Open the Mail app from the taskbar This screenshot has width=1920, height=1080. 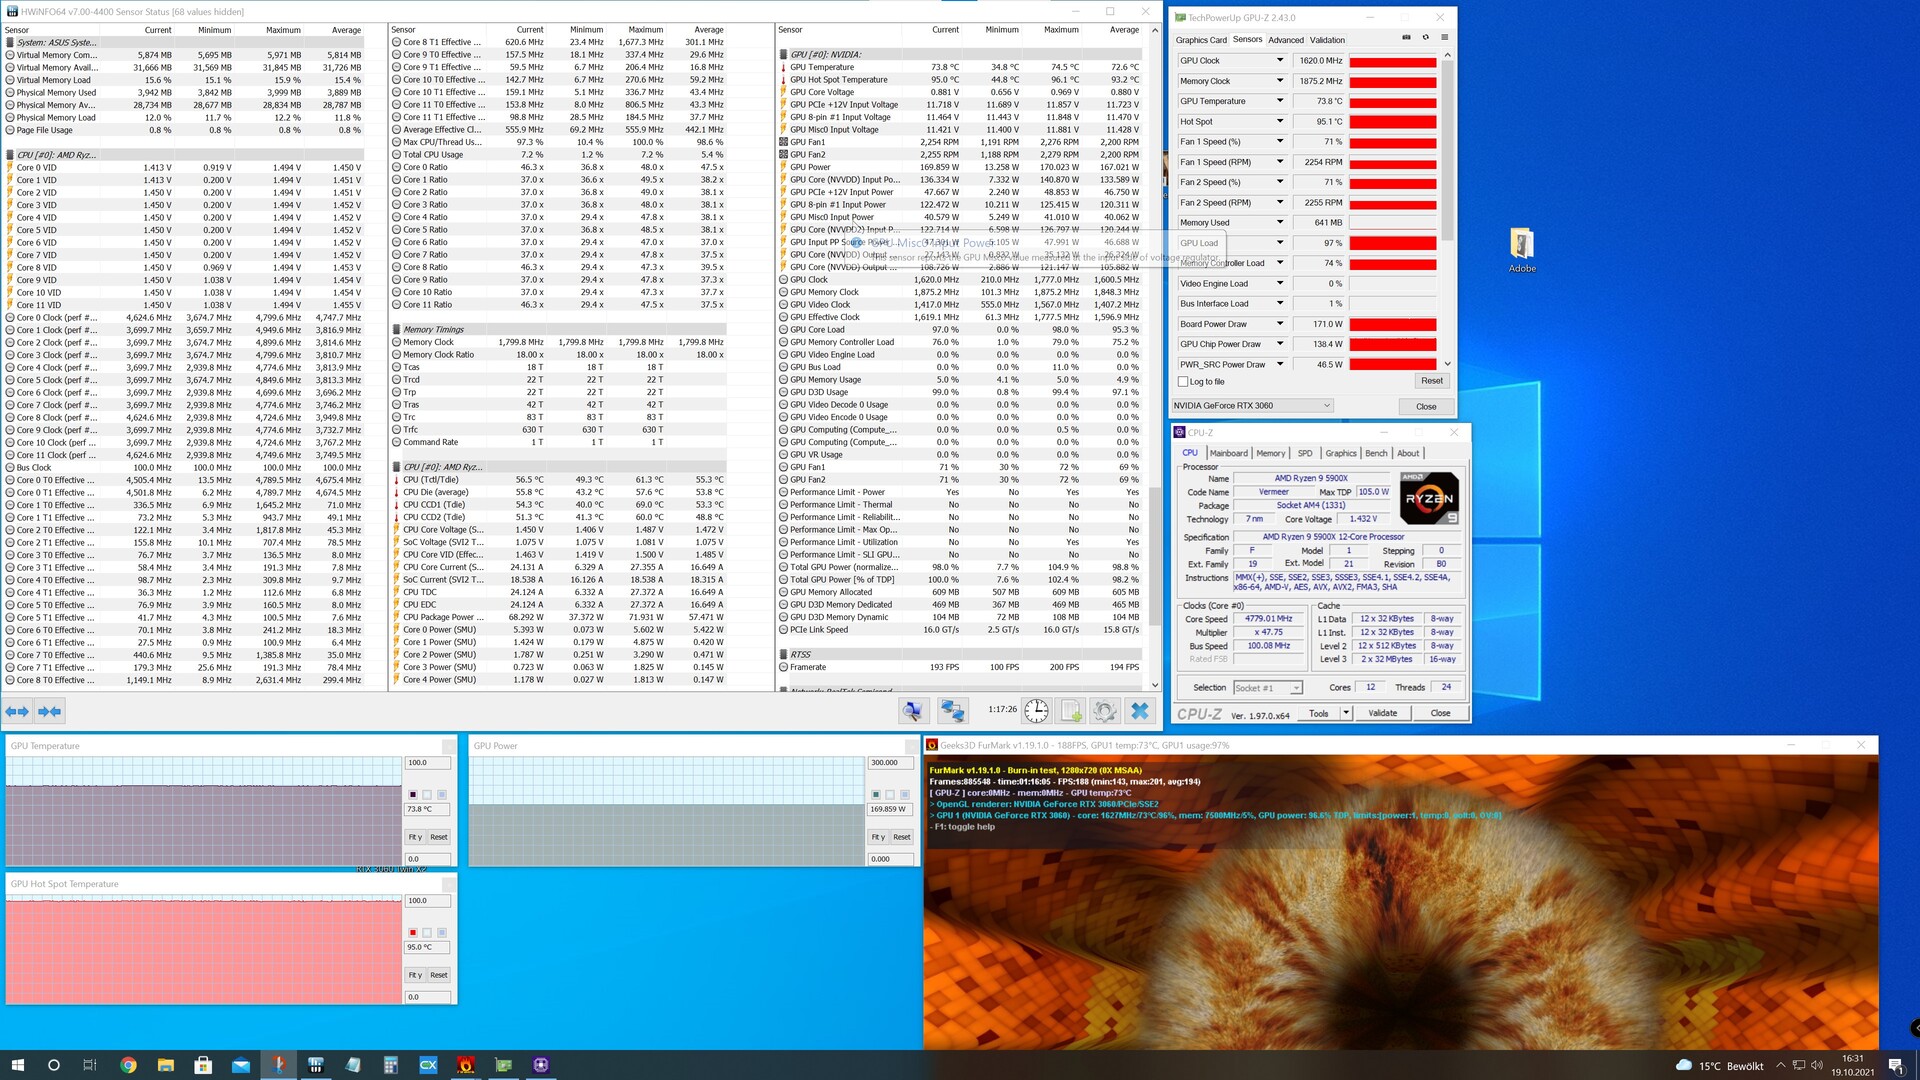(241, 1065)
